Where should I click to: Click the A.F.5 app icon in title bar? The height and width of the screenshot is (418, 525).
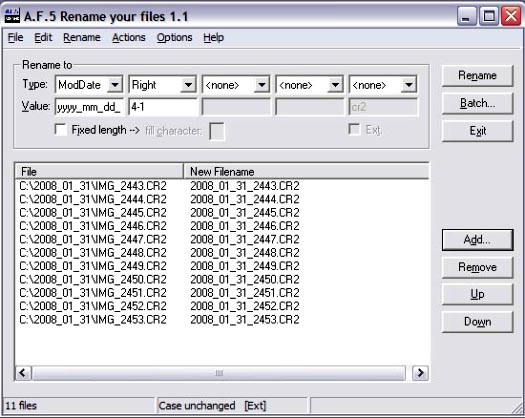[x=12, y=16]
